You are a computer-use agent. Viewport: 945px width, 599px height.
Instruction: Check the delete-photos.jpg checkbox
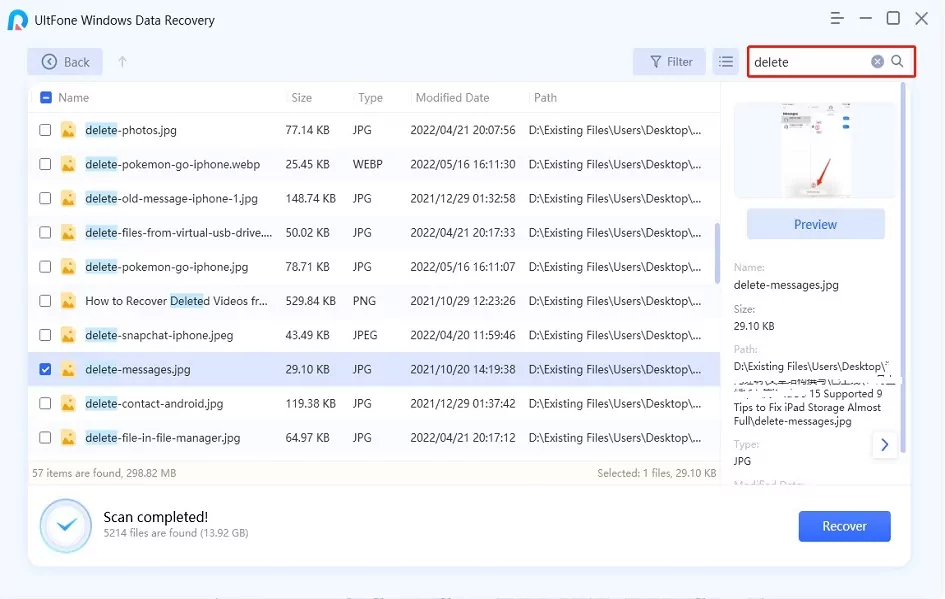click(x=45, y=130)
